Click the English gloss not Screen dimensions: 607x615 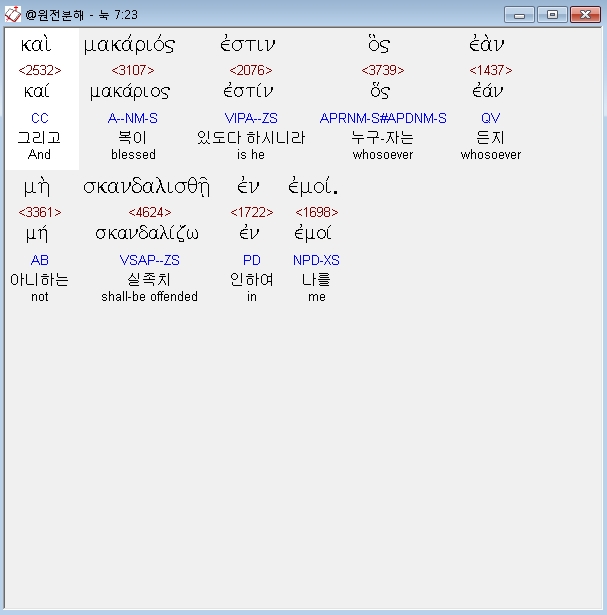coord(40,297)
